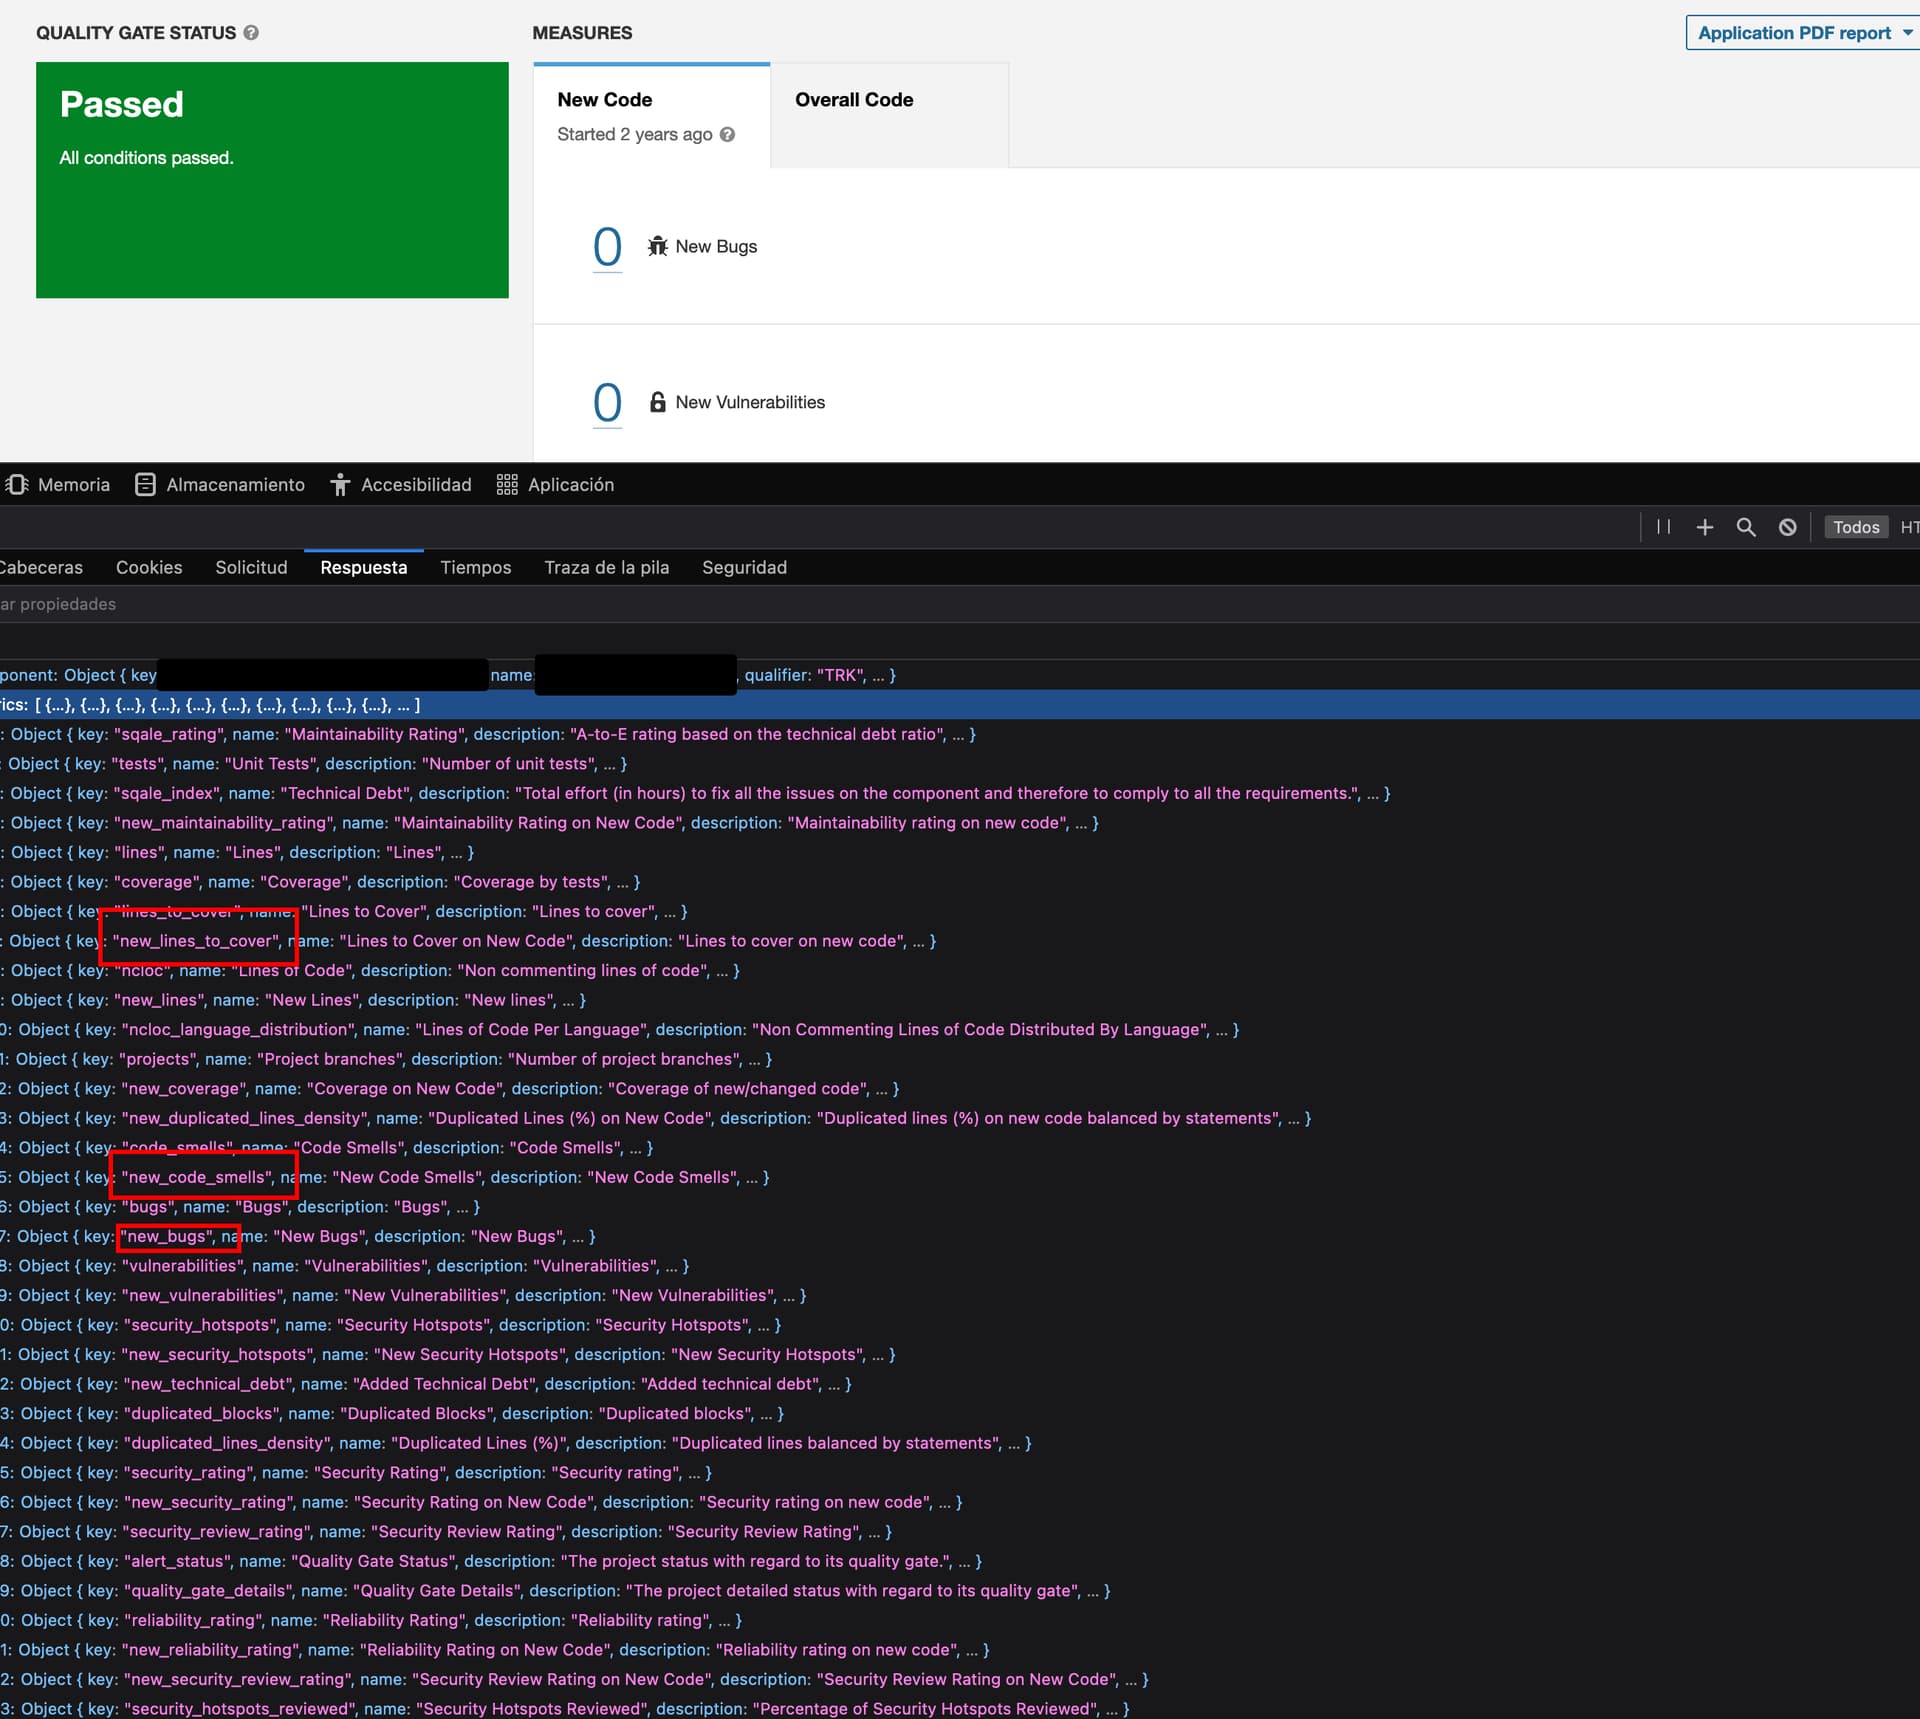
Task: Open the Cookies tab in devtools
Action: pyautogui.click(x=148, y=567)
